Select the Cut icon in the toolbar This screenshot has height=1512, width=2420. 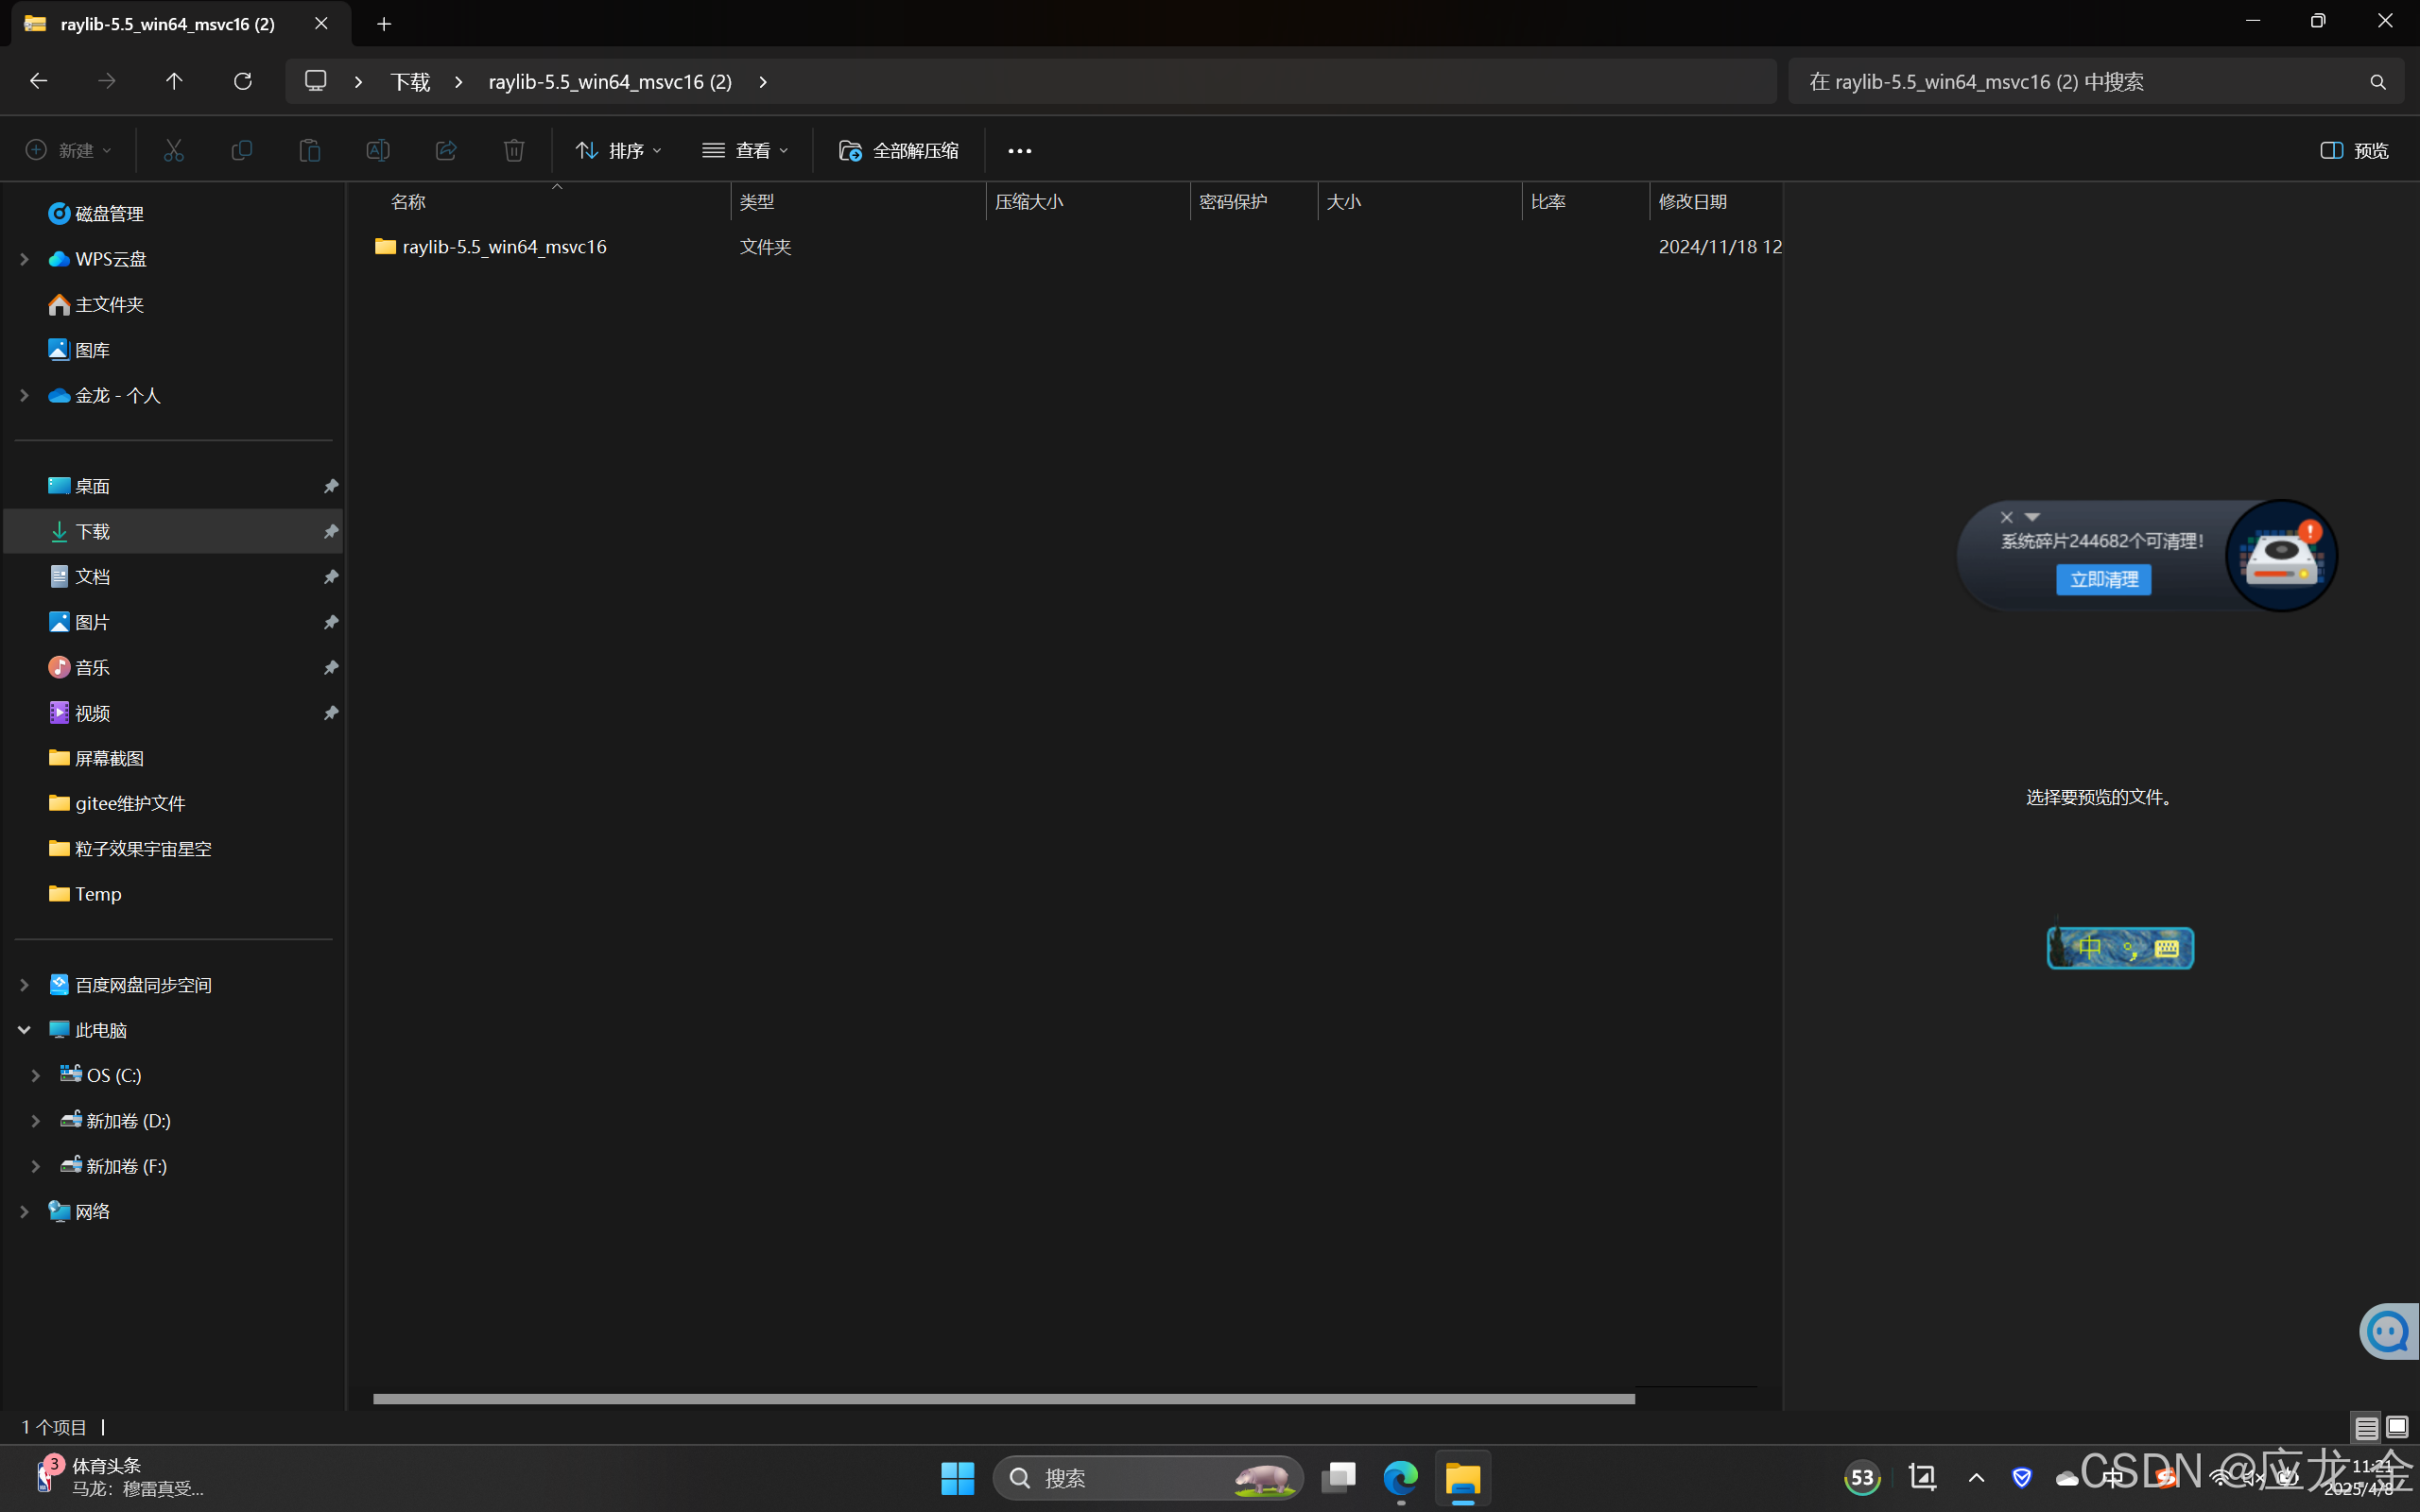point(173,149)
